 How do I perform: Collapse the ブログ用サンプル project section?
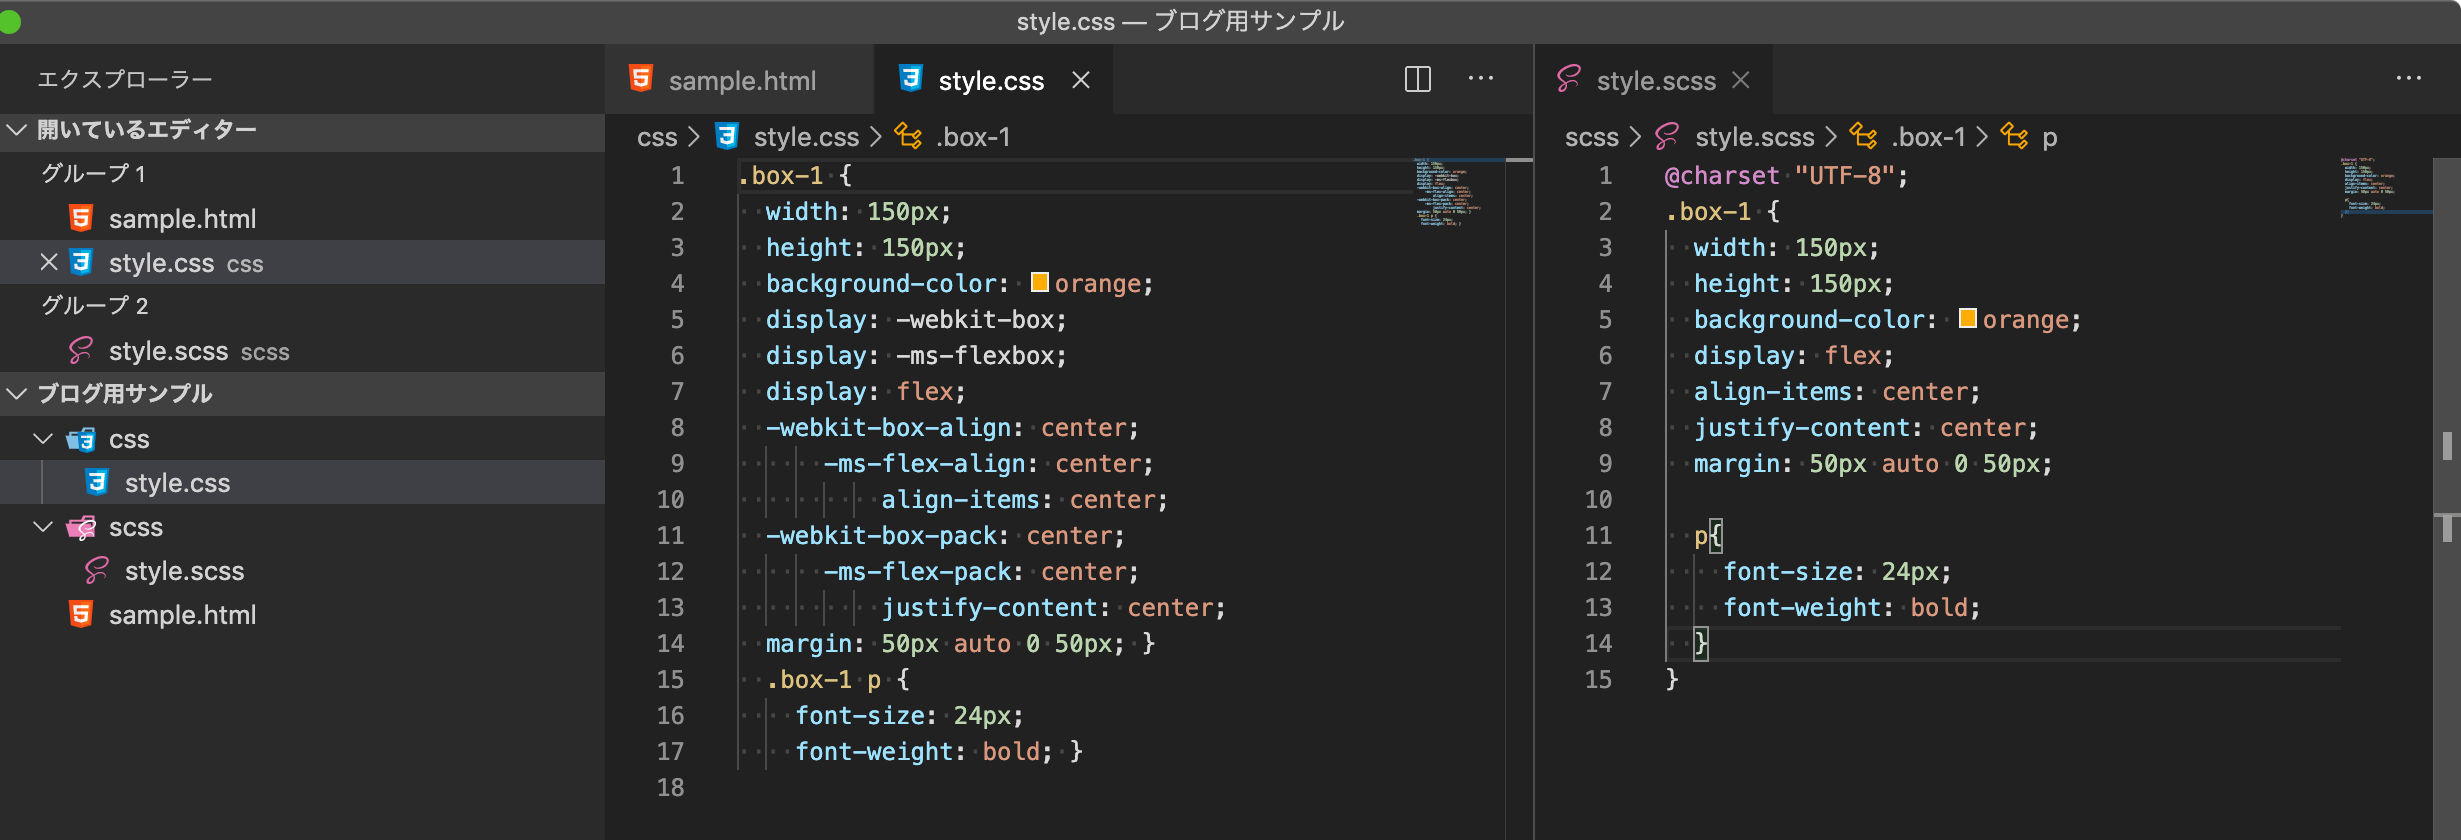[x=17, y=394]
